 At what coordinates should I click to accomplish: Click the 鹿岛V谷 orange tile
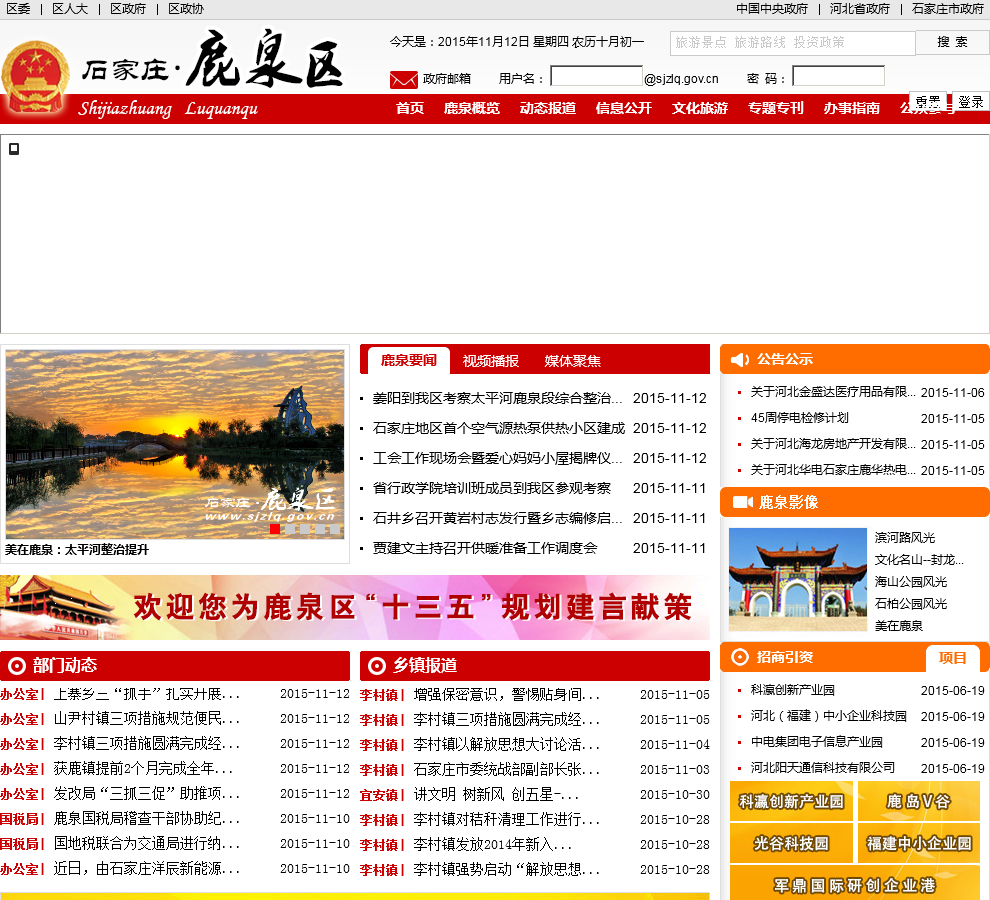tap(919, 801)
